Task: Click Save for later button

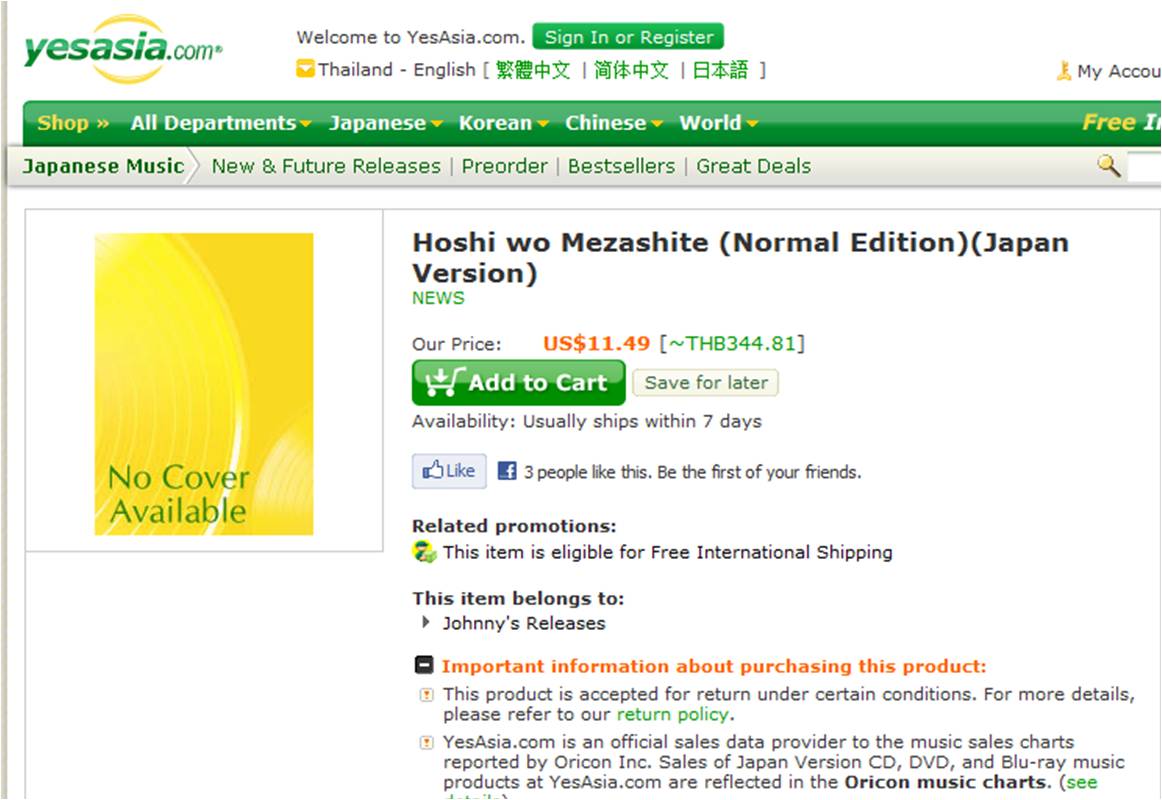Action: point(706,382)
